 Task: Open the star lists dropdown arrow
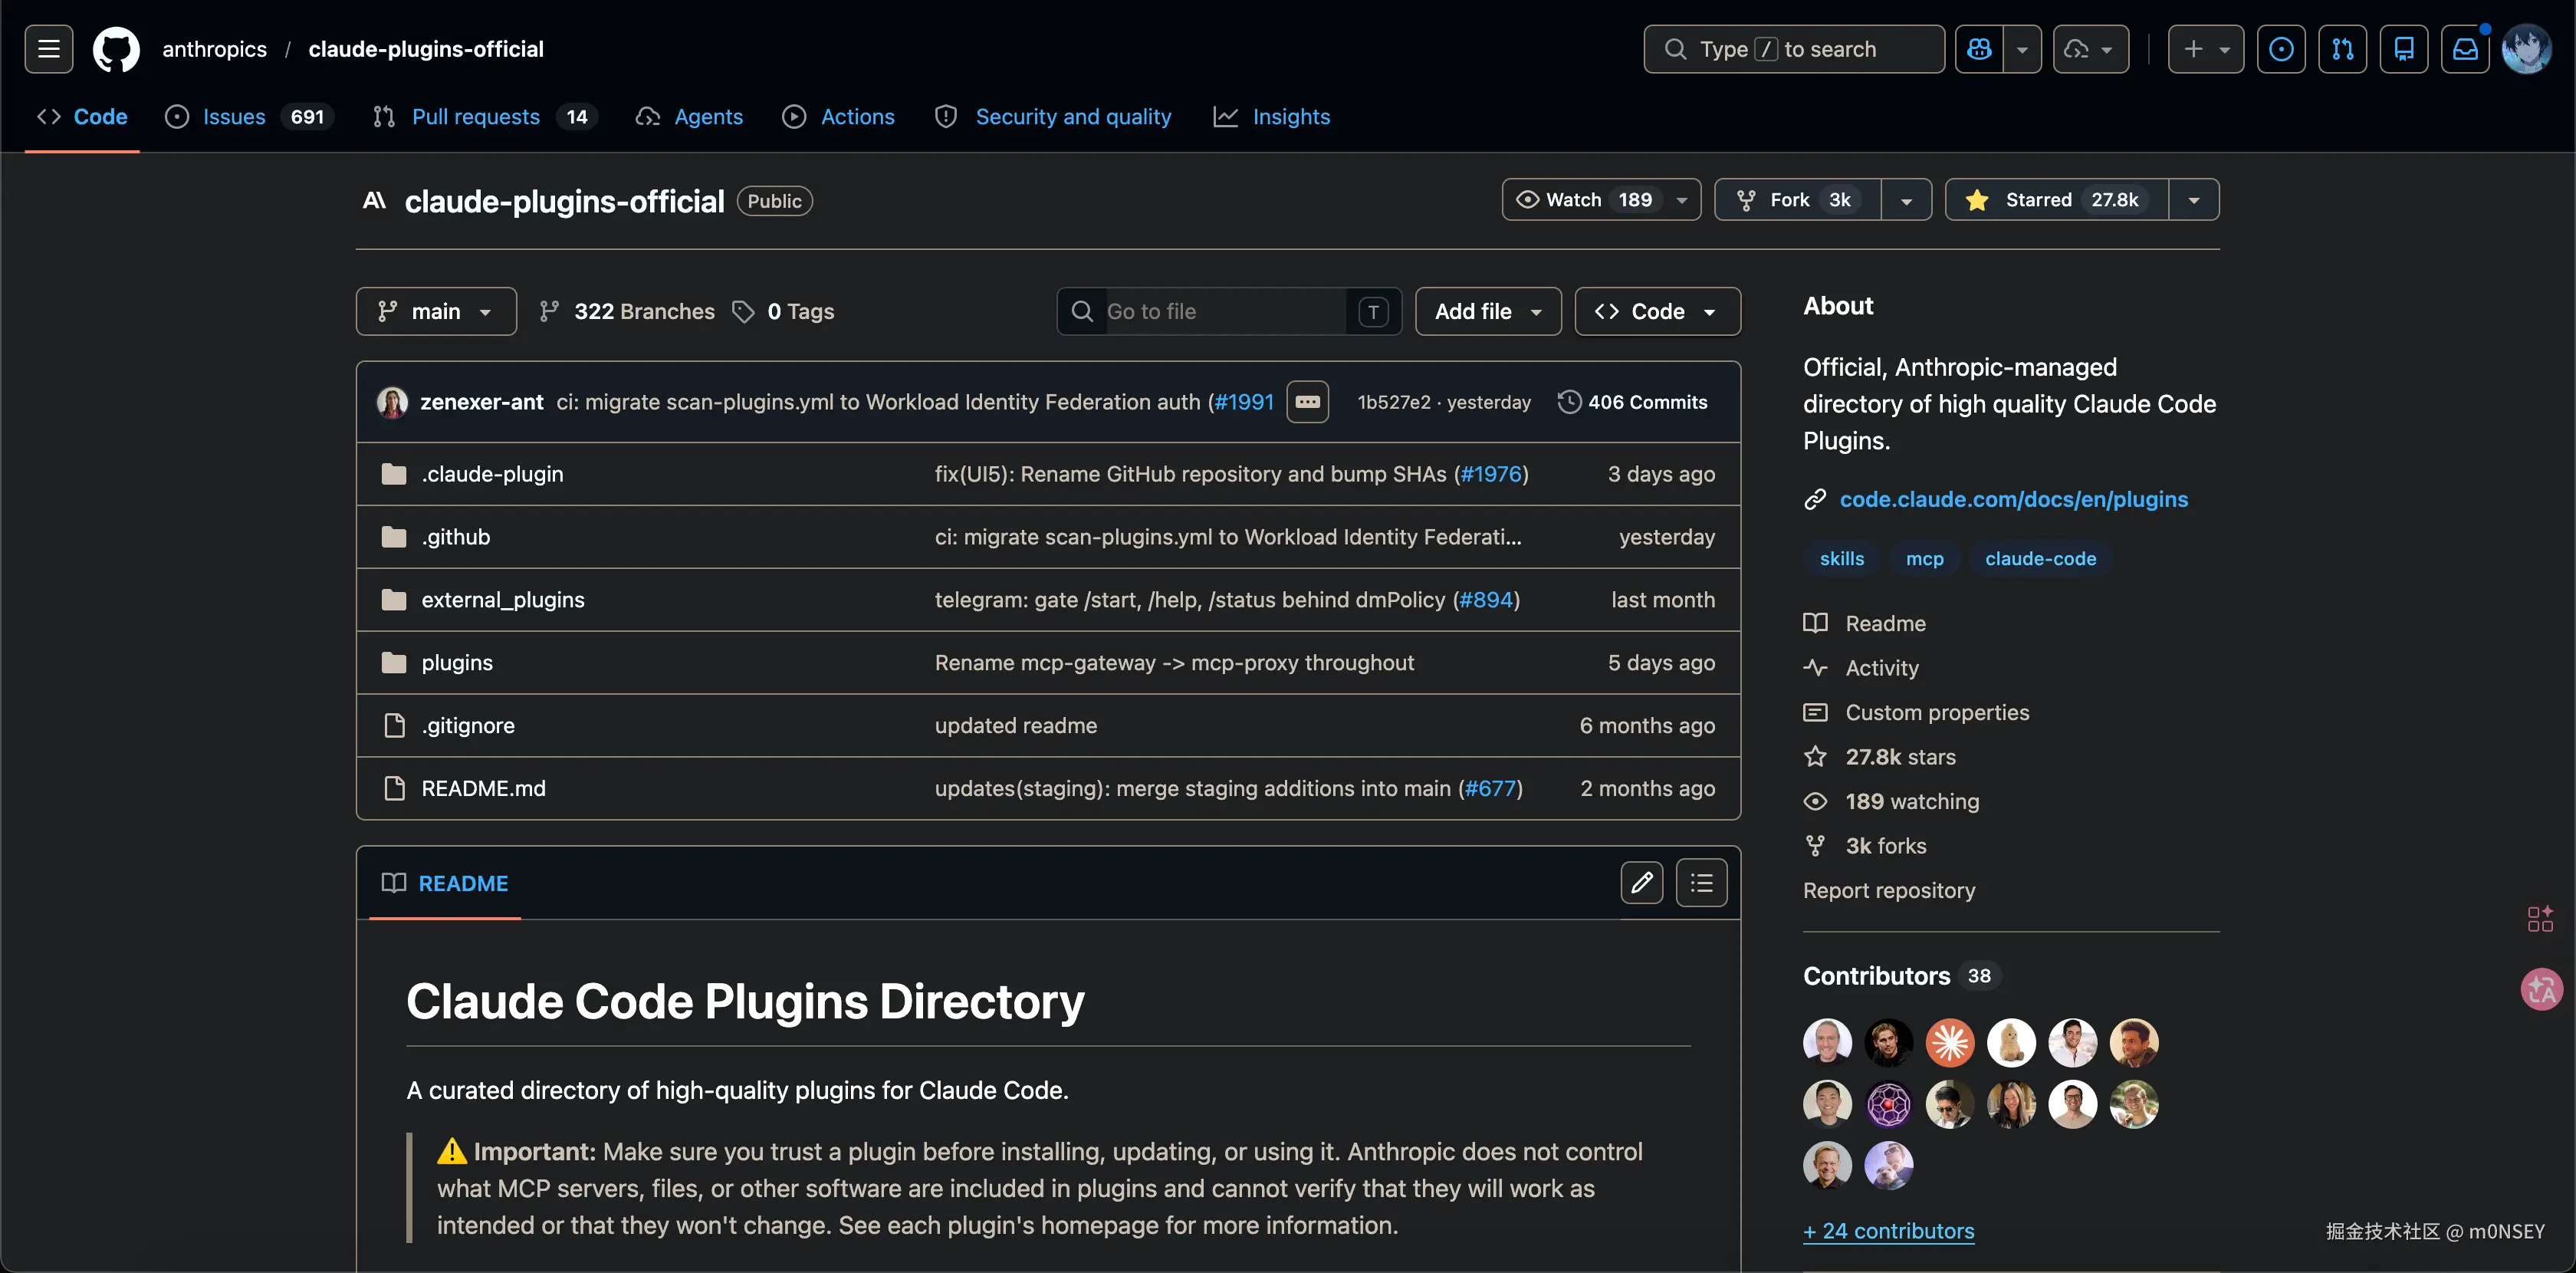pyautogui.click(x=2194, y=200)
